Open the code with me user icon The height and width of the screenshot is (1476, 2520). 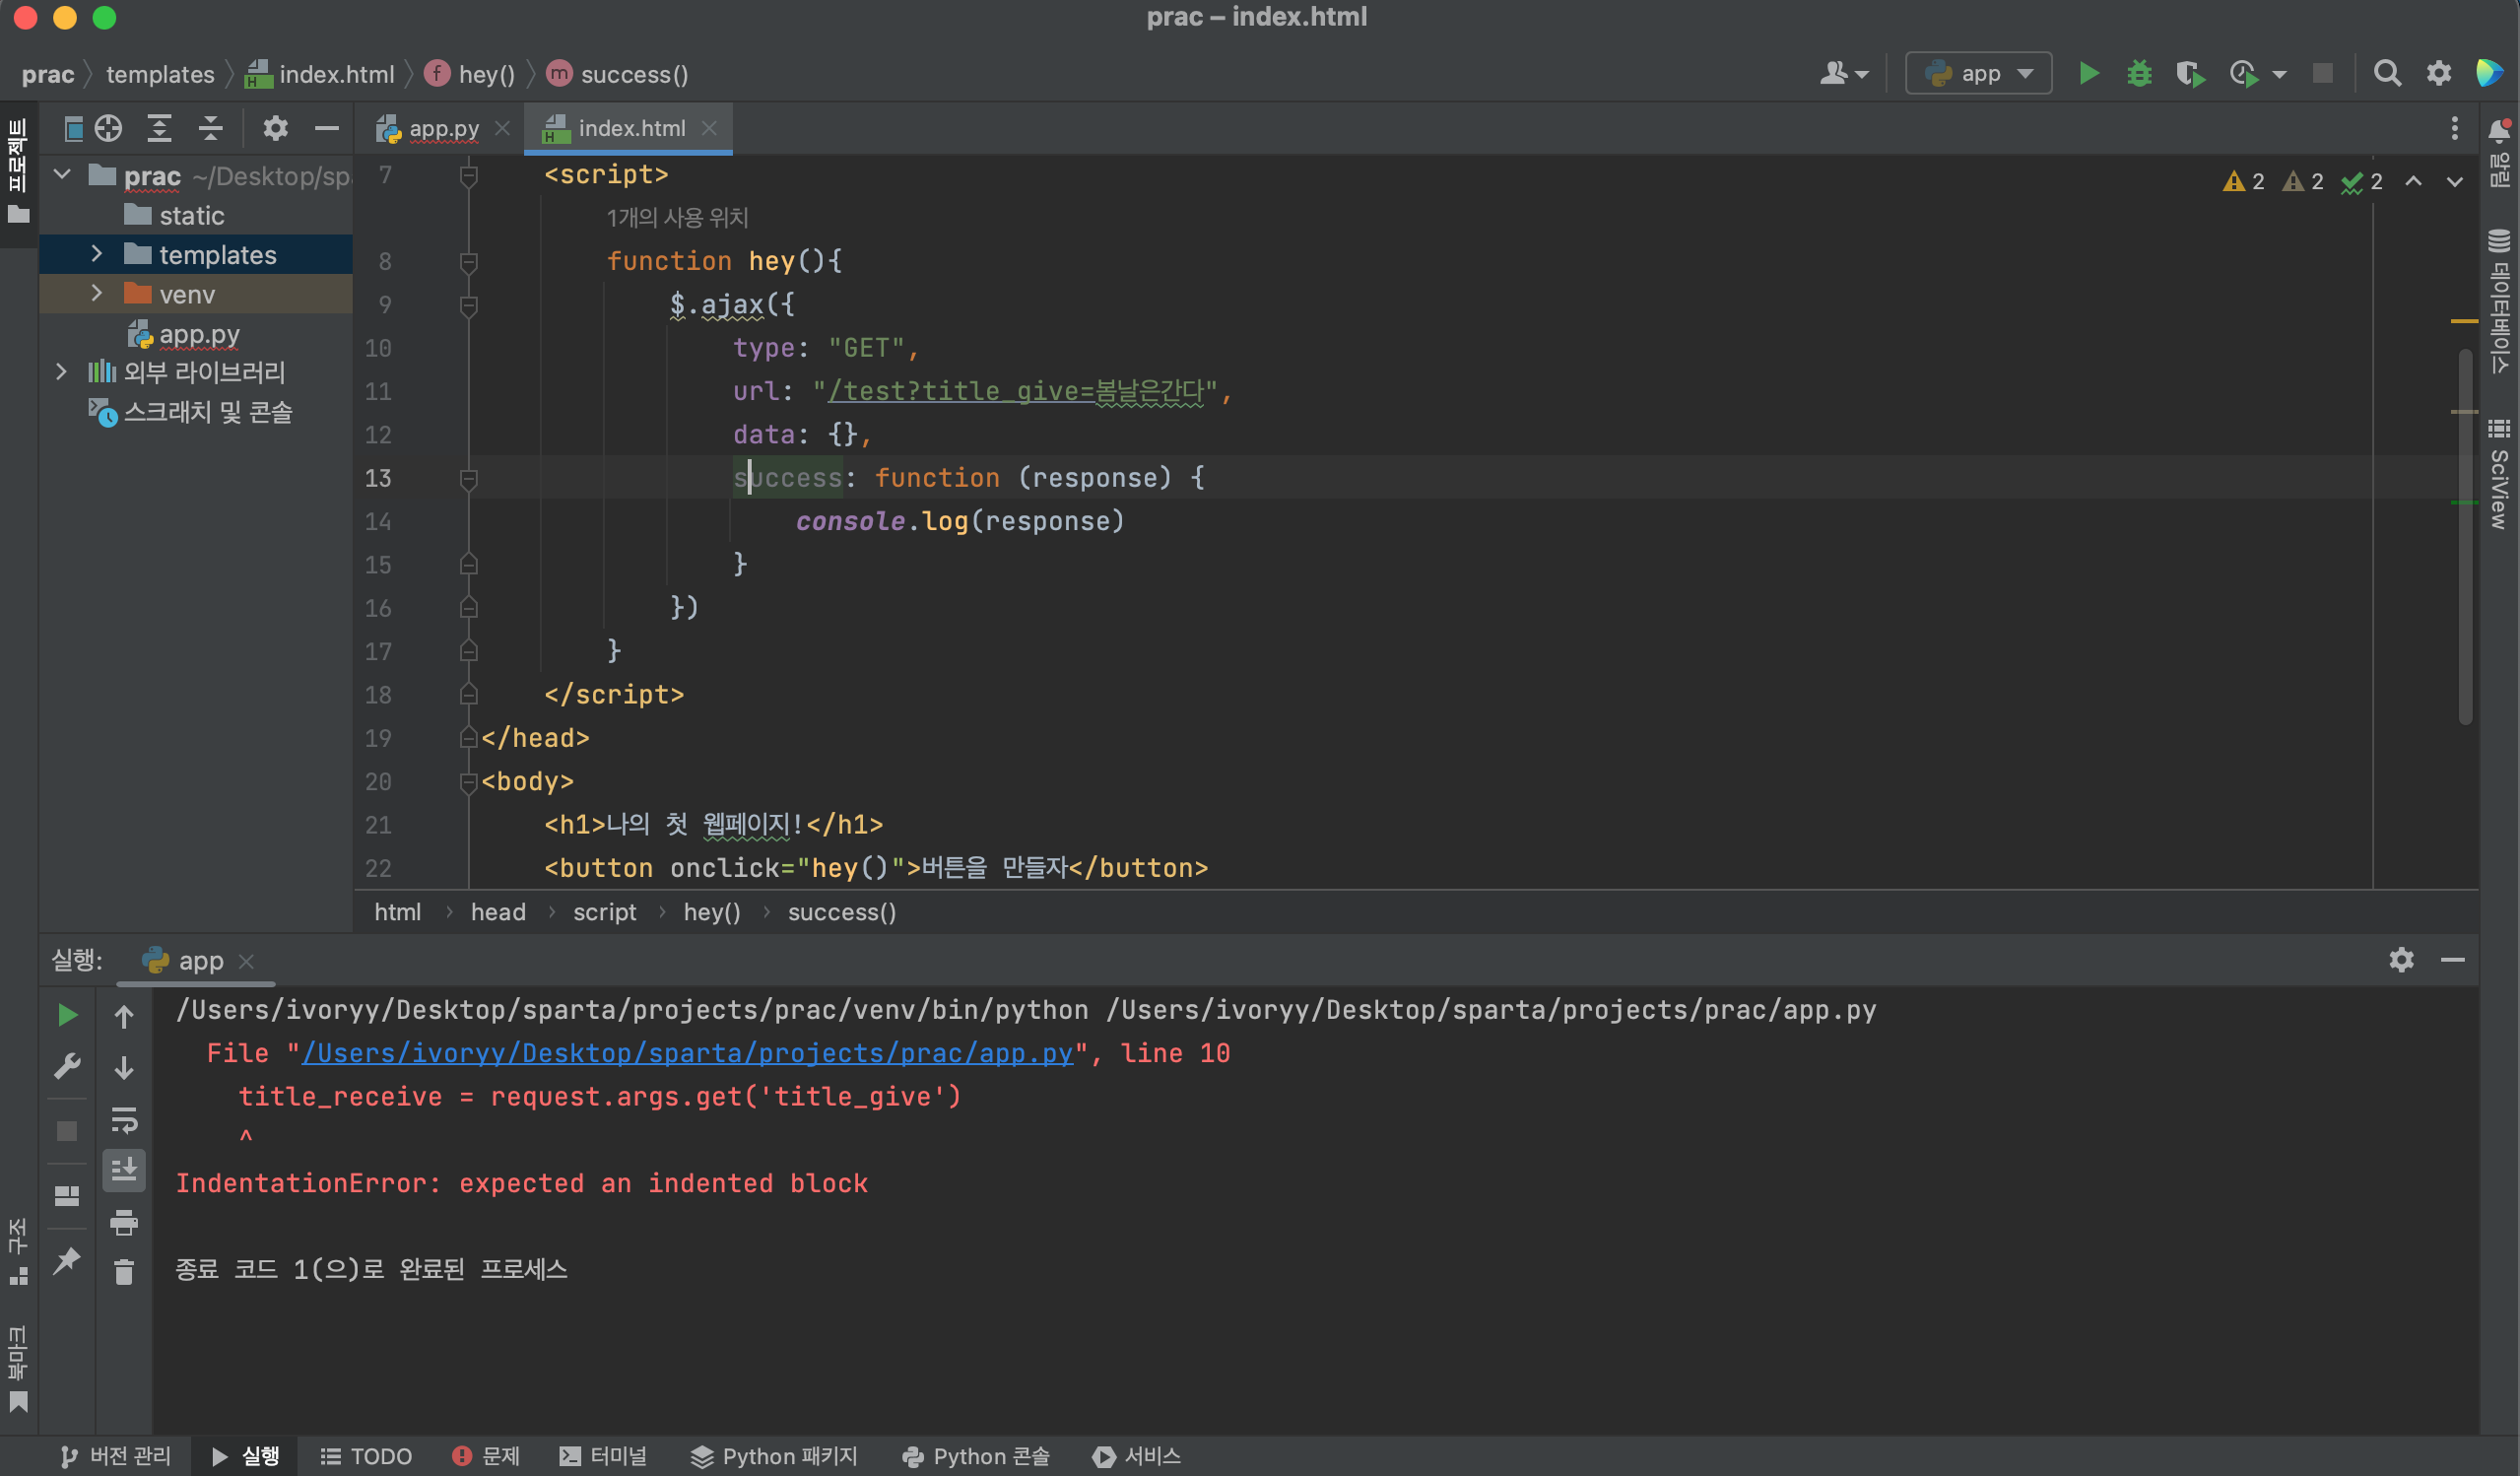pyautogui.click(x=1834, y=73)
